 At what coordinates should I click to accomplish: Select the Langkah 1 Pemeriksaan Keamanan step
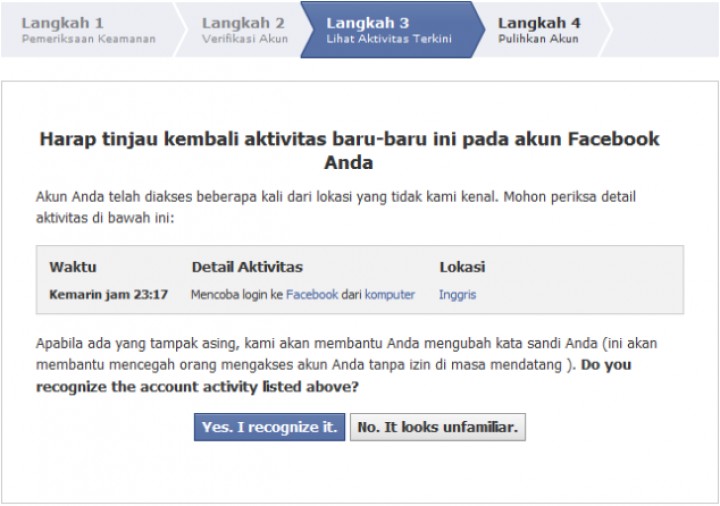(x=89, y=30)
